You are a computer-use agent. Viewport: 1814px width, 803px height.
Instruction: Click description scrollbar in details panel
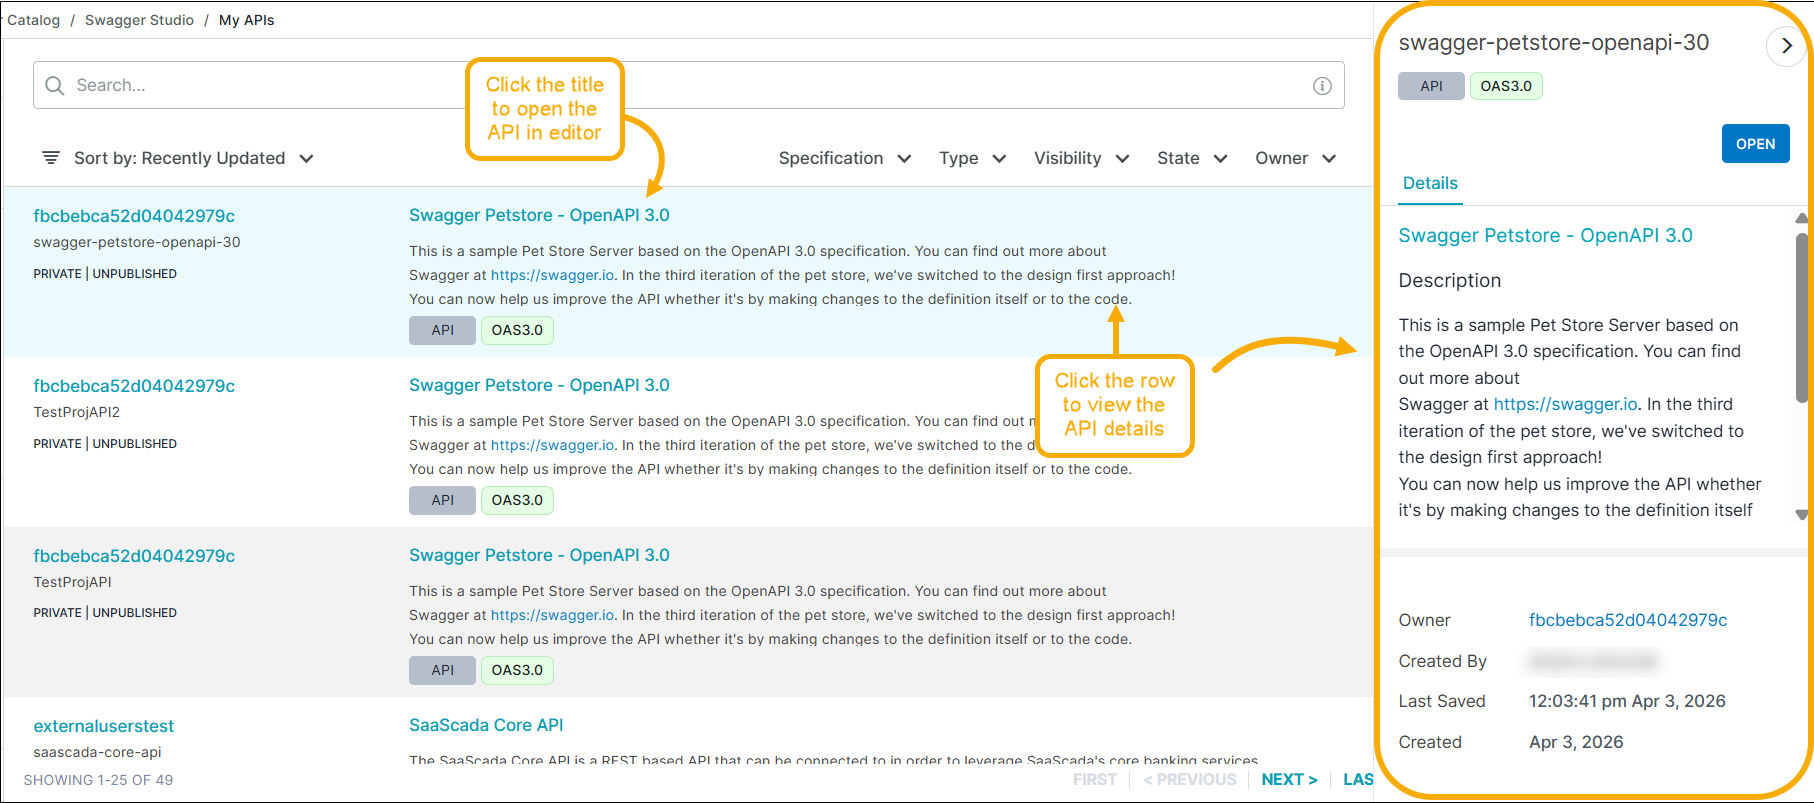click(1801, 320)
